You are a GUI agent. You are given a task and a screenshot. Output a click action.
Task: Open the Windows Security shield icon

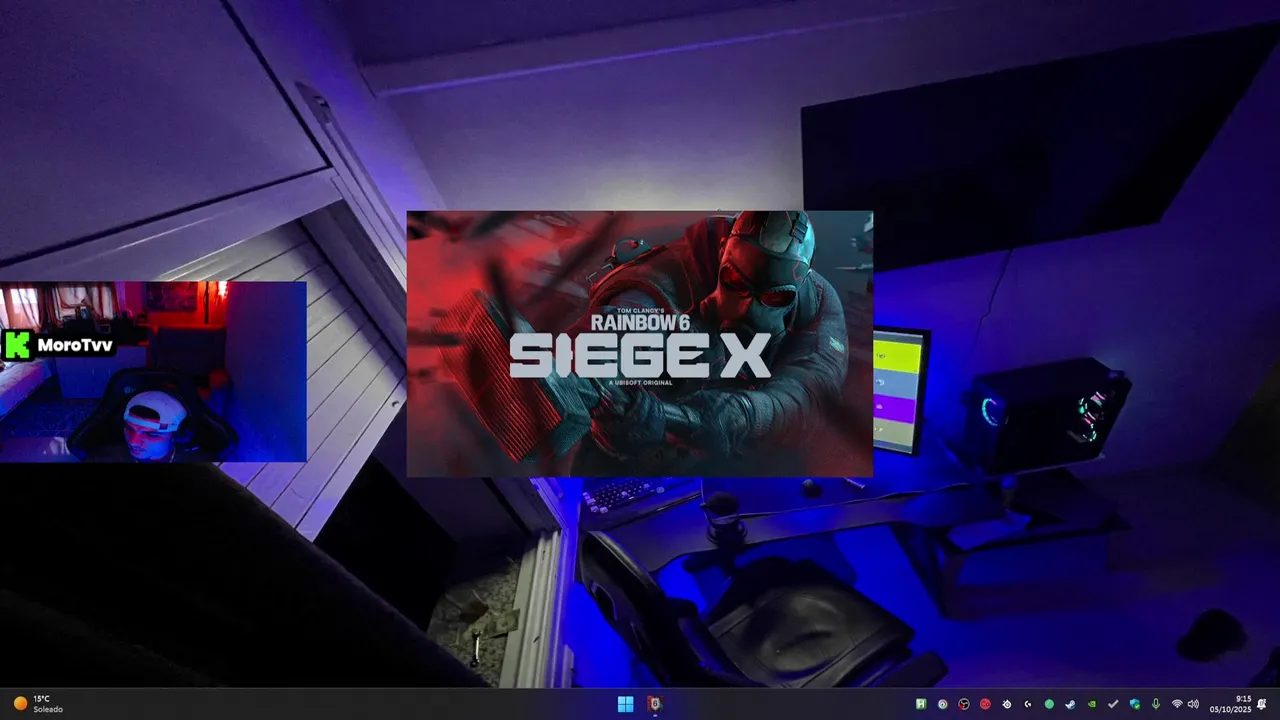click(x=1135, y=704)
